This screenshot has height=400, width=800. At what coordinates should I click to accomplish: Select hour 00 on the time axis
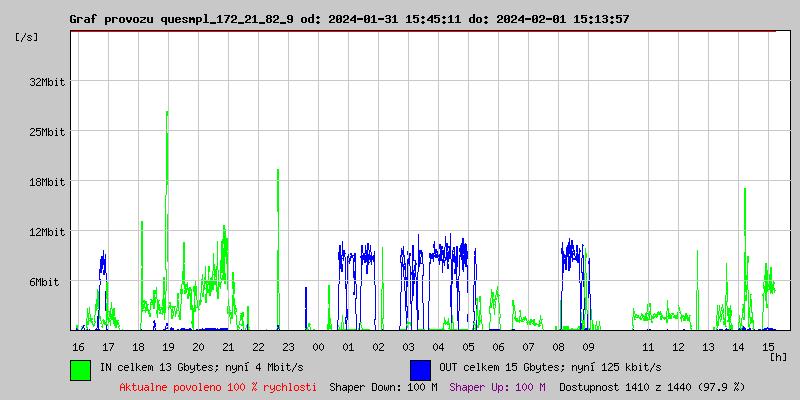318,346
